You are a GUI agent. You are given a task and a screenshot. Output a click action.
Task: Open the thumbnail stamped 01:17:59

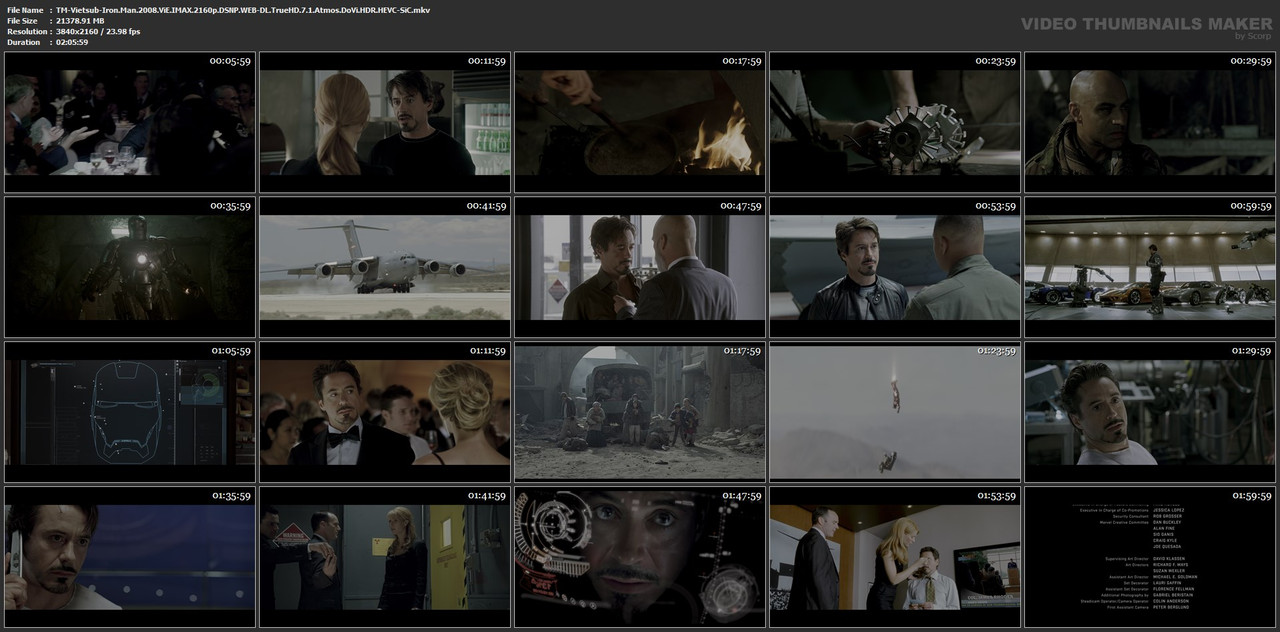click(x=640, y=412)
